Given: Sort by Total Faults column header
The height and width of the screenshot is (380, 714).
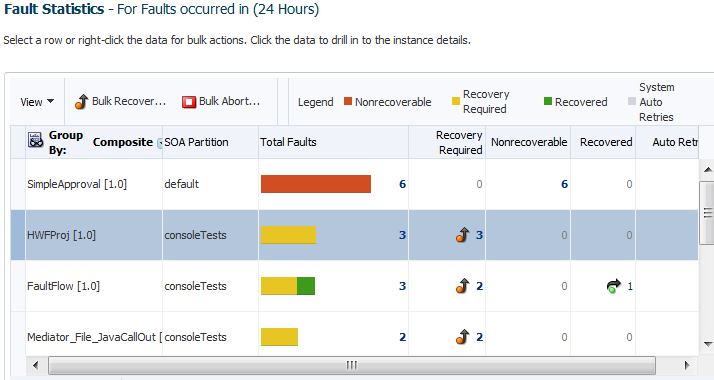Looking at the screenshot, I should tap(288, 142).
